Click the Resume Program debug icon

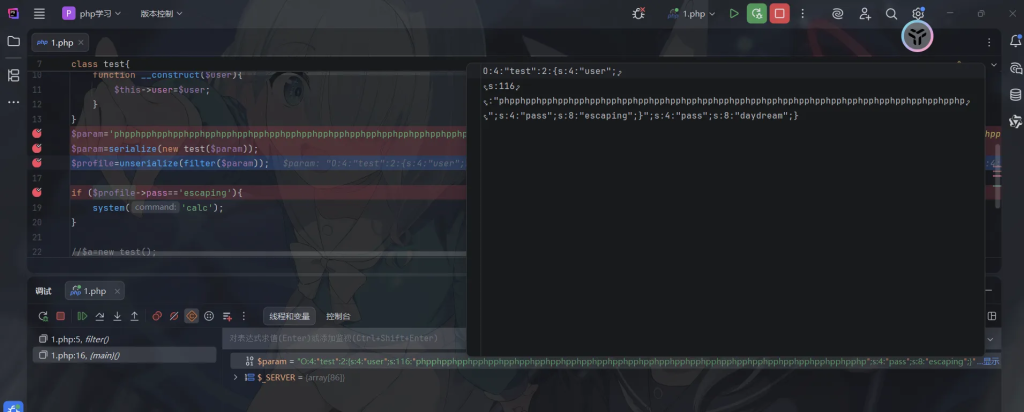(82, 316)
